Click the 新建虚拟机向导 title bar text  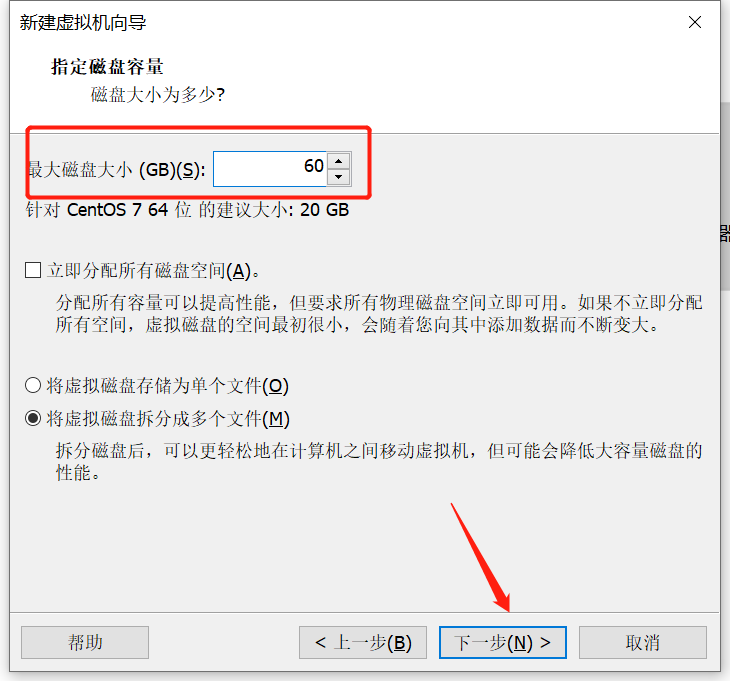[83, 22]
